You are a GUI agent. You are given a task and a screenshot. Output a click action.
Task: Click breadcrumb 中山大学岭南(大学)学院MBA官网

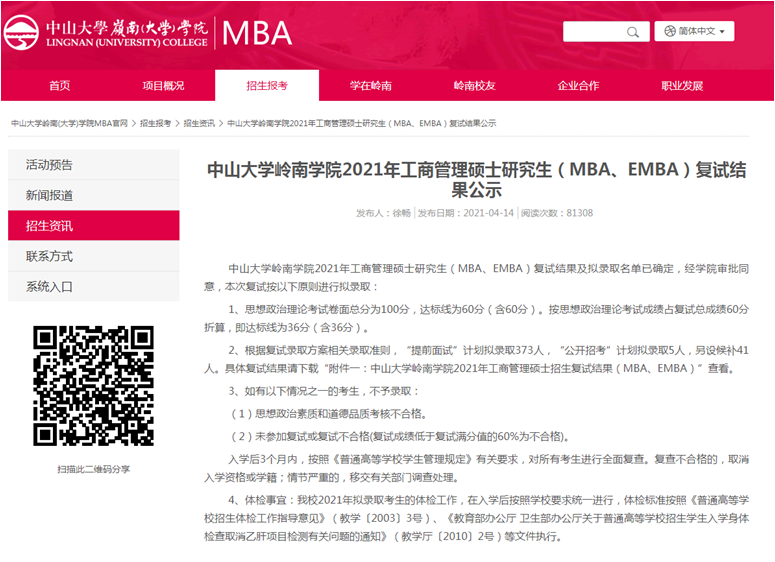point(69,123)
